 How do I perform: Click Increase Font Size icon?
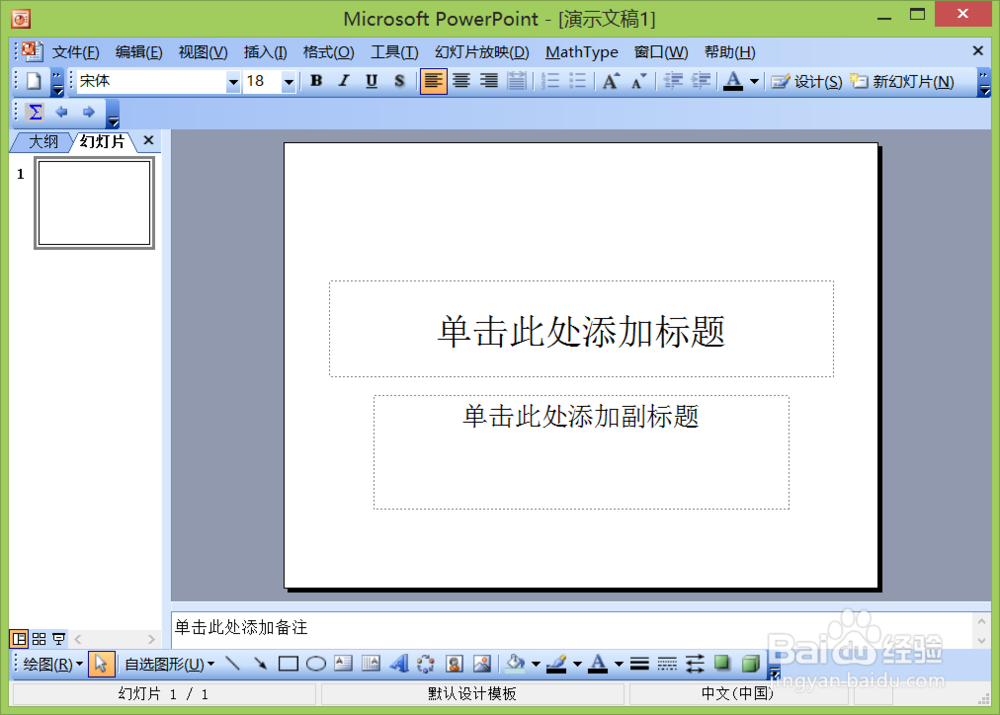point(610,81)
